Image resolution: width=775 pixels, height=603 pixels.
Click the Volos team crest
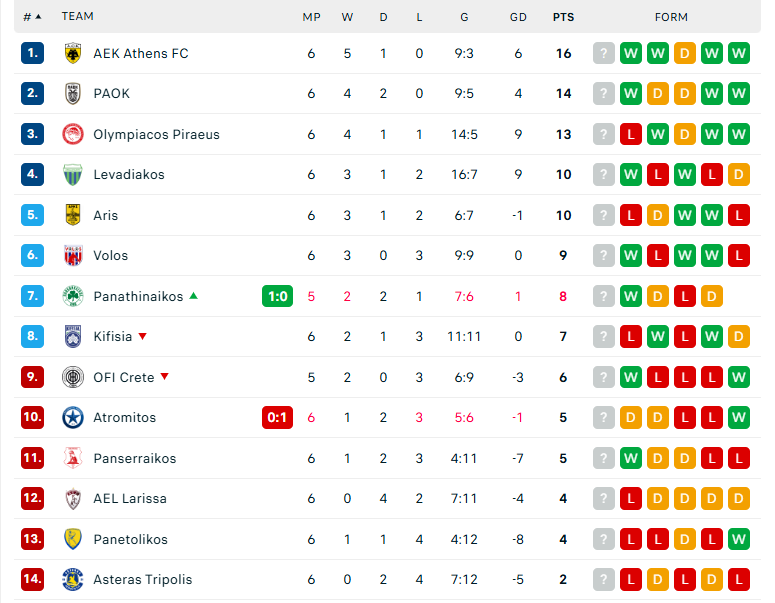pyautogui.click(x=72, y=256)
